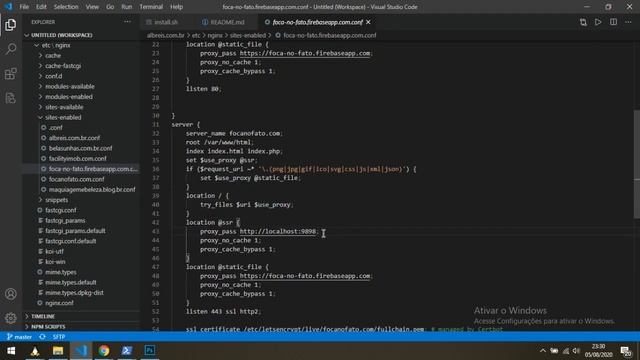This screenshot has width=640, height=360.
Task: Open the Accounts menu icon
Action: coord(11,294)
